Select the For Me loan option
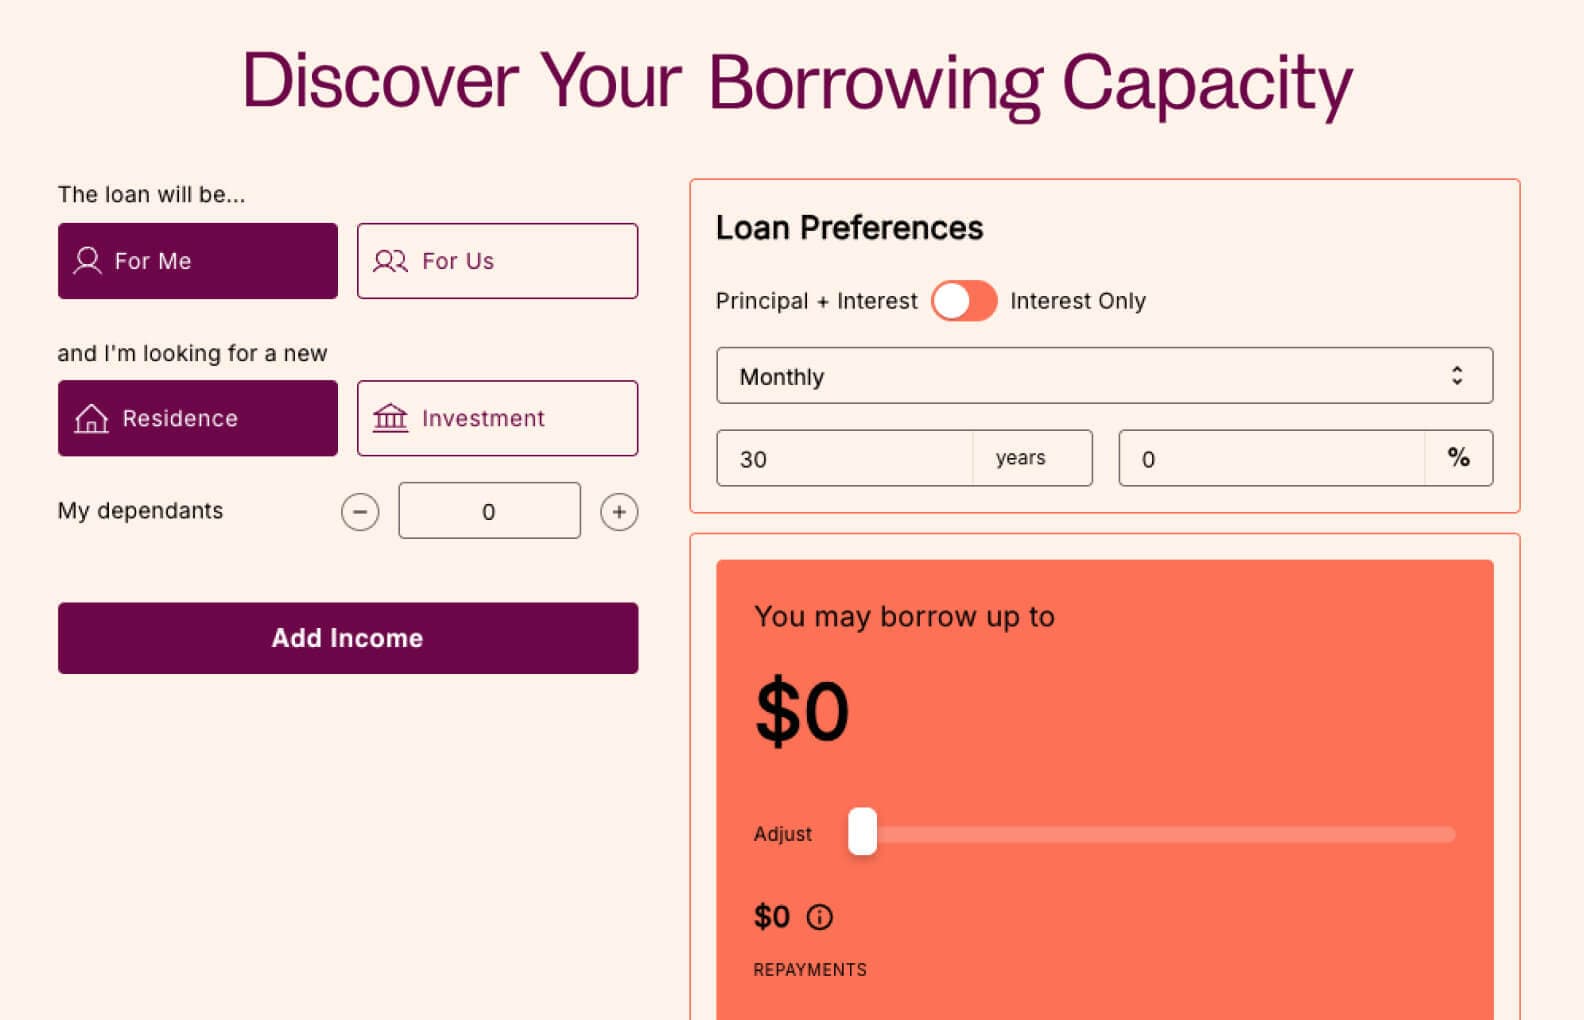The image size is (1584, 1020). coord(198,261)
